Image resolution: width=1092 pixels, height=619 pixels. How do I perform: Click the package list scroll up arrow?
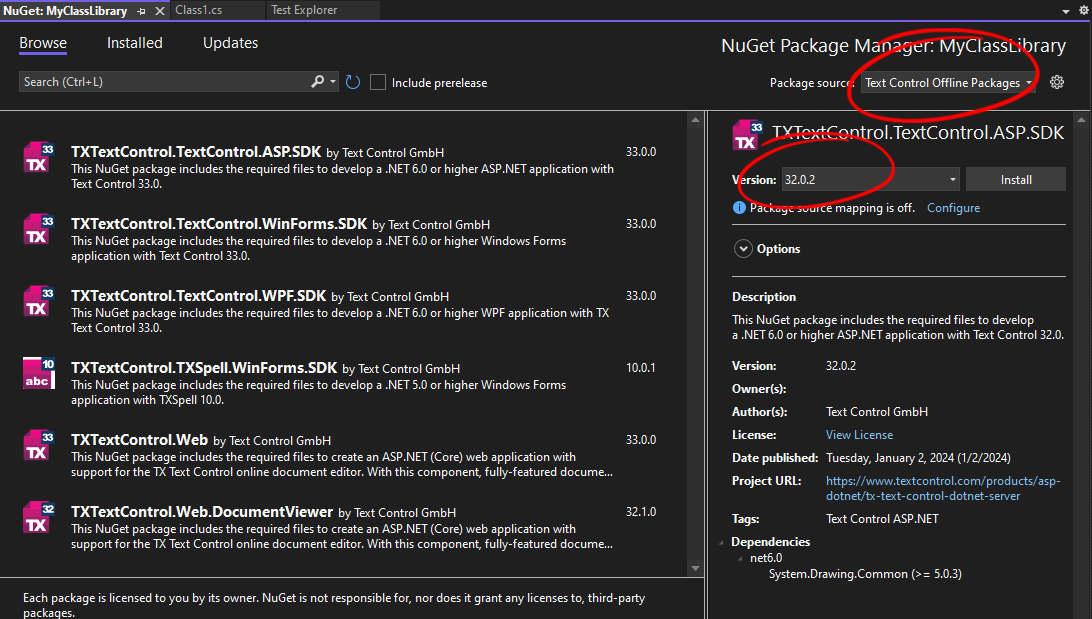click(x=695, y=120)
